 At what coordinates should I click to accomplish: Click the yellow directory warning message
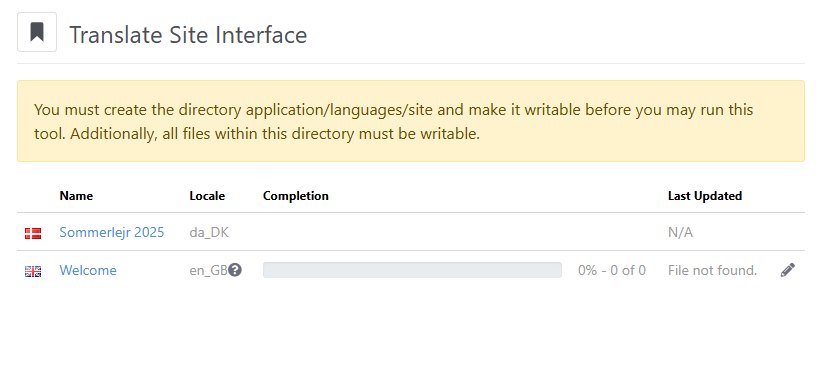[411, 121]
